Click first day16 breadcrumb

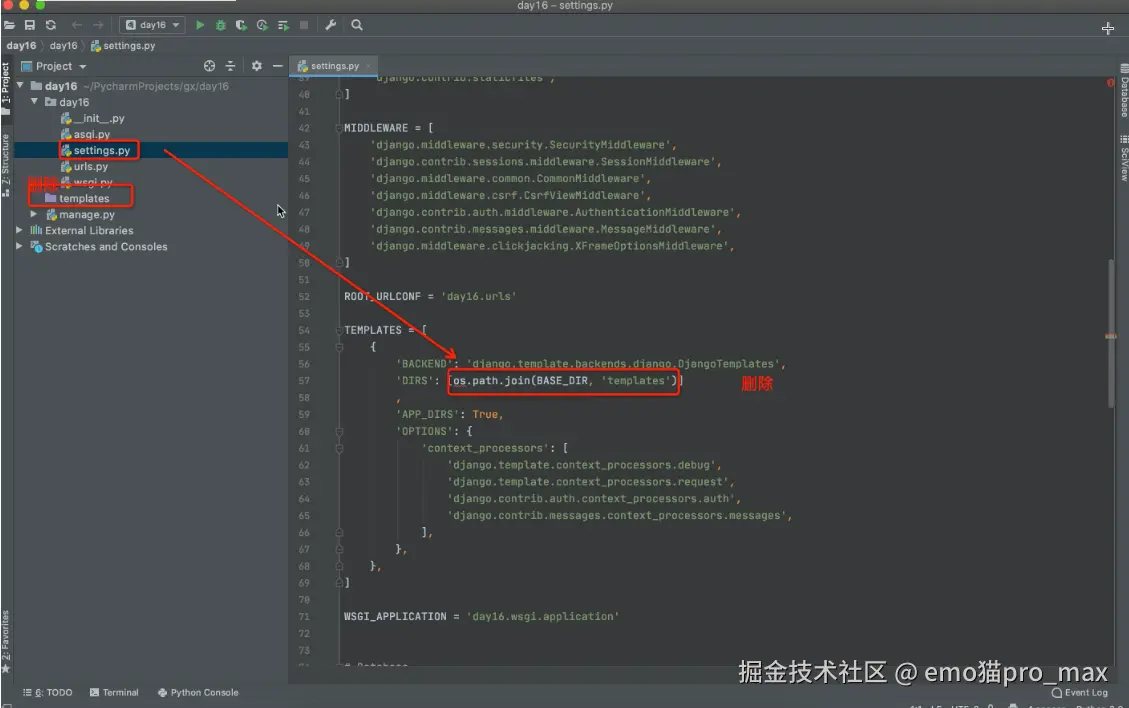[x=21, y=45]
